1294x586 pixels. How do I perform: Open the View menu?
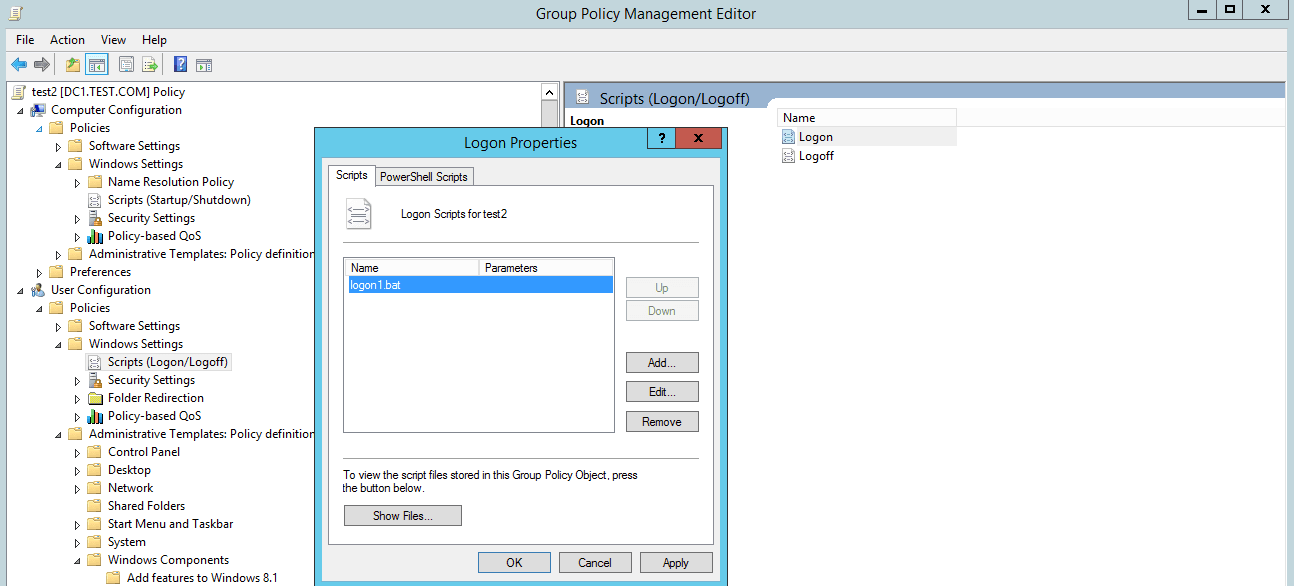pos(114,40)
